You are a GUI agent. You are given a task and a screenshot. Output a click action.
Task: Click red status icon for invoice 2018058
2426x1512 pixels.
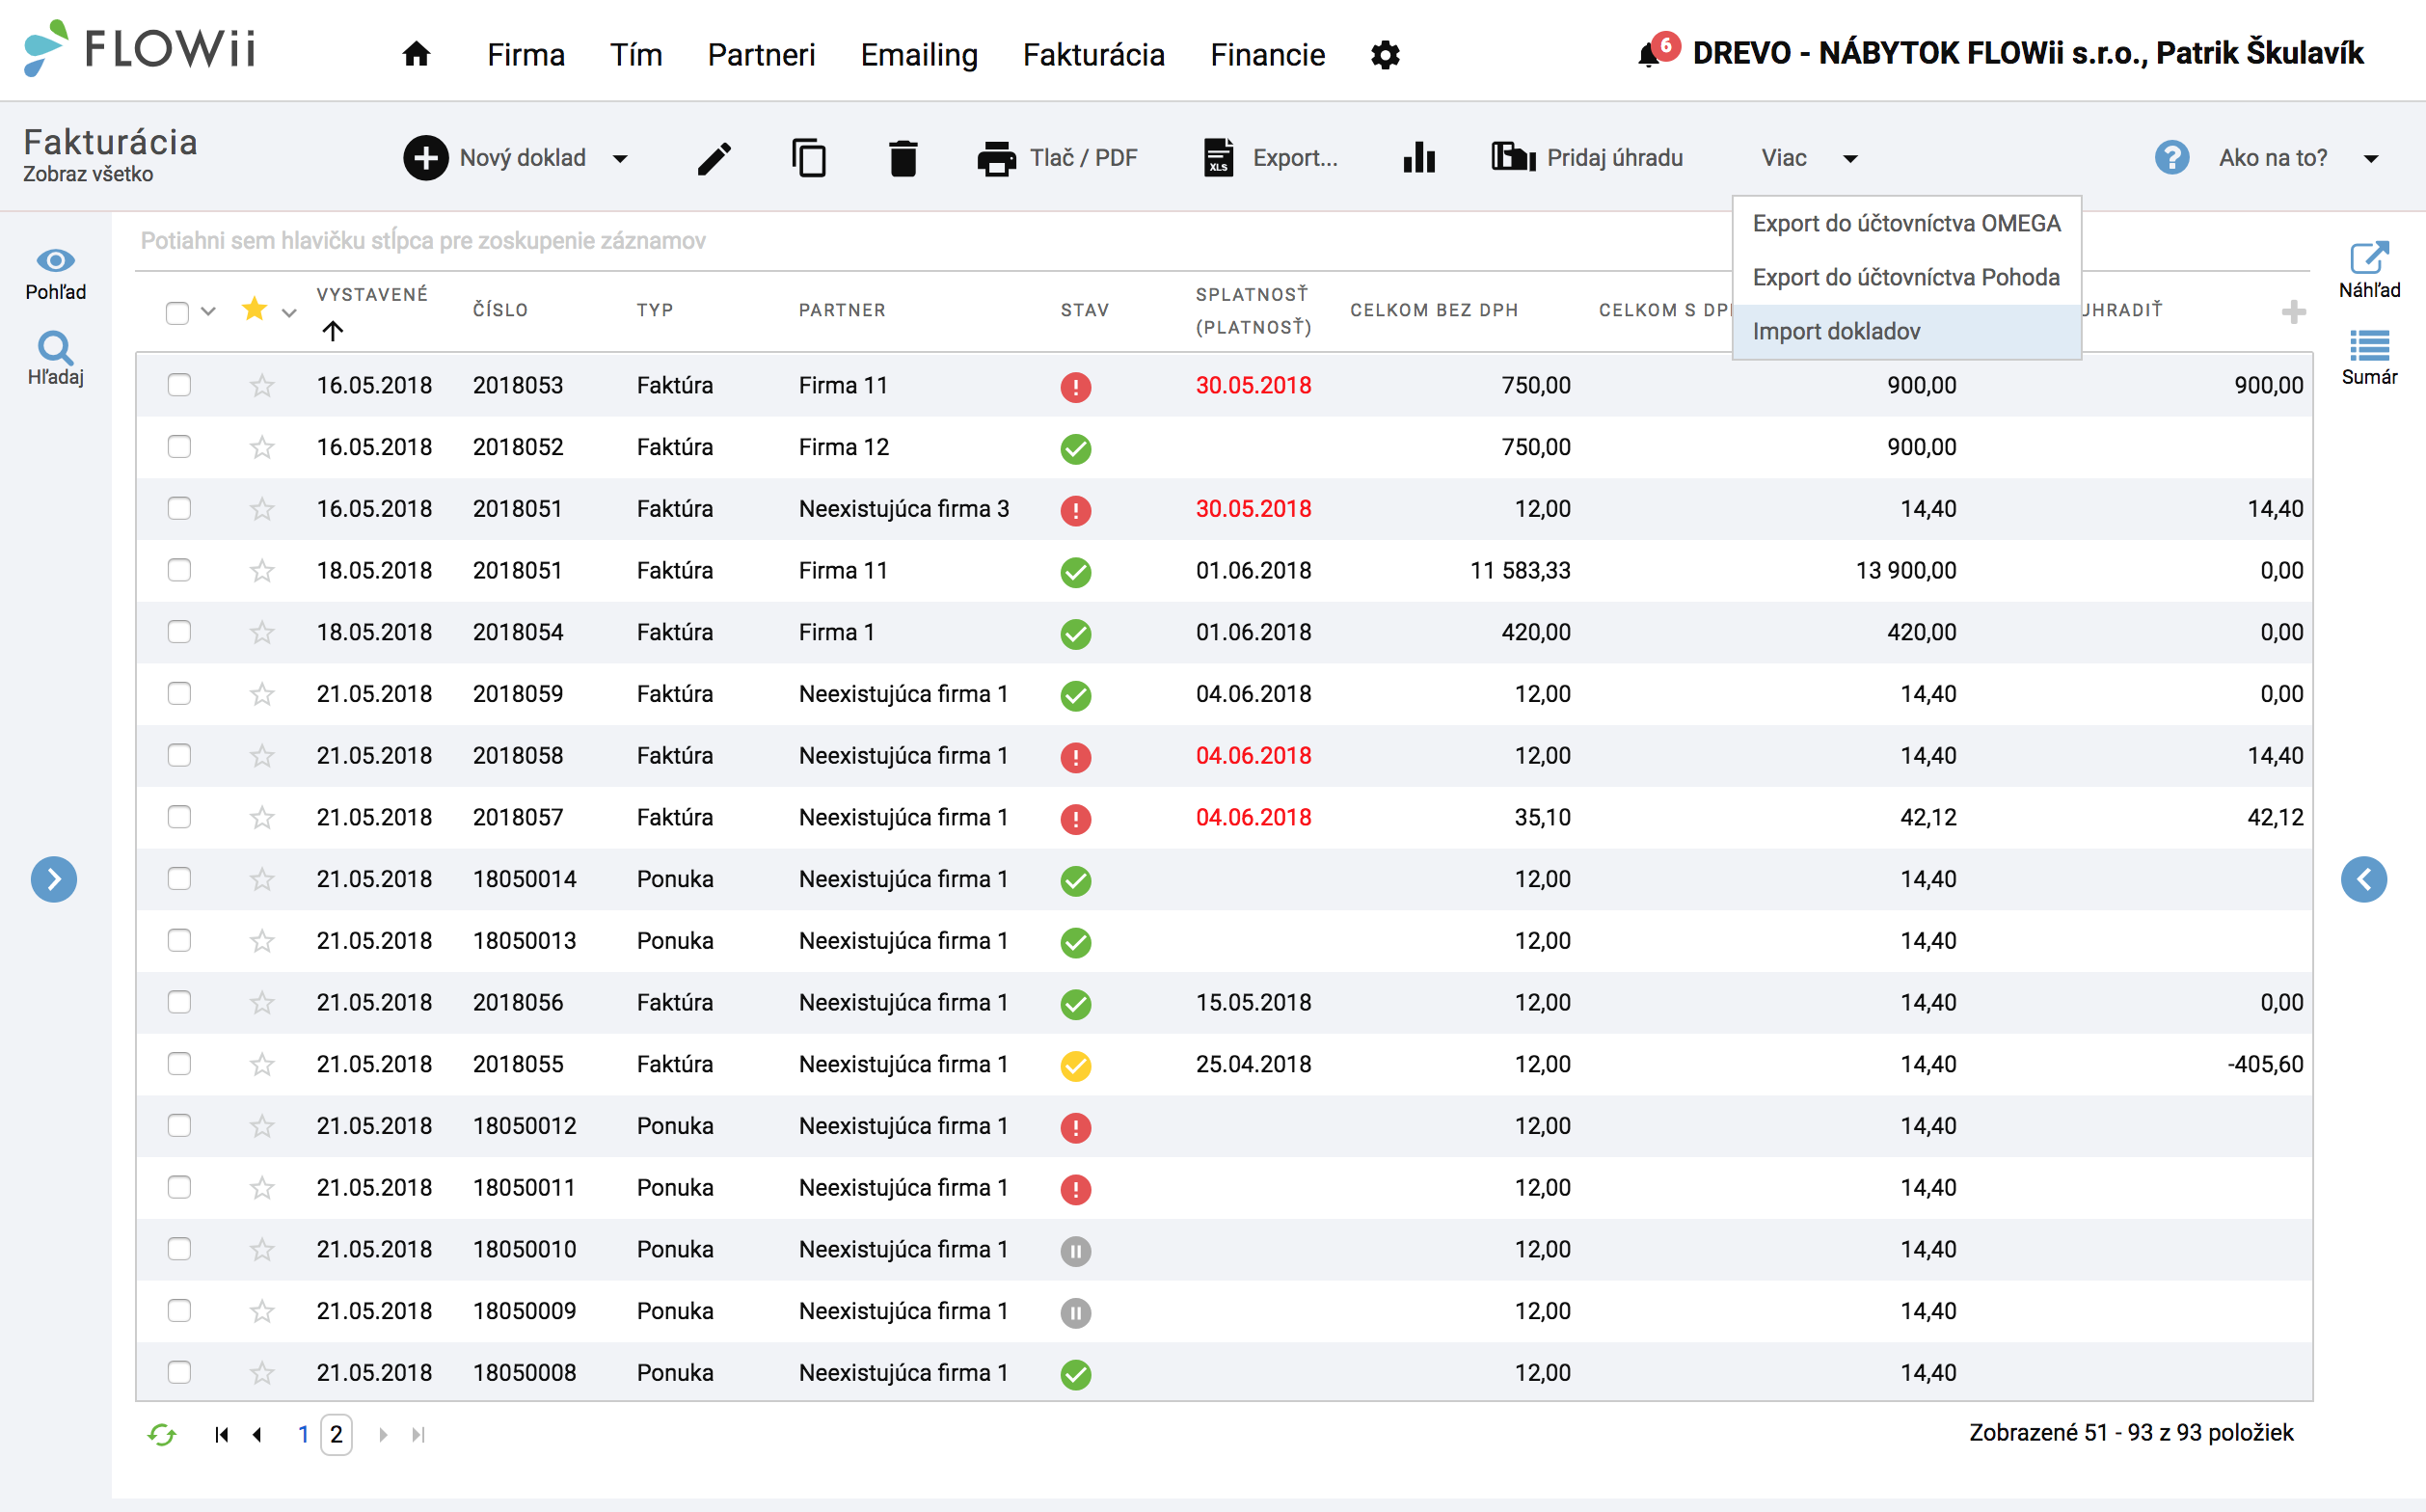[x=1075, y=757]
